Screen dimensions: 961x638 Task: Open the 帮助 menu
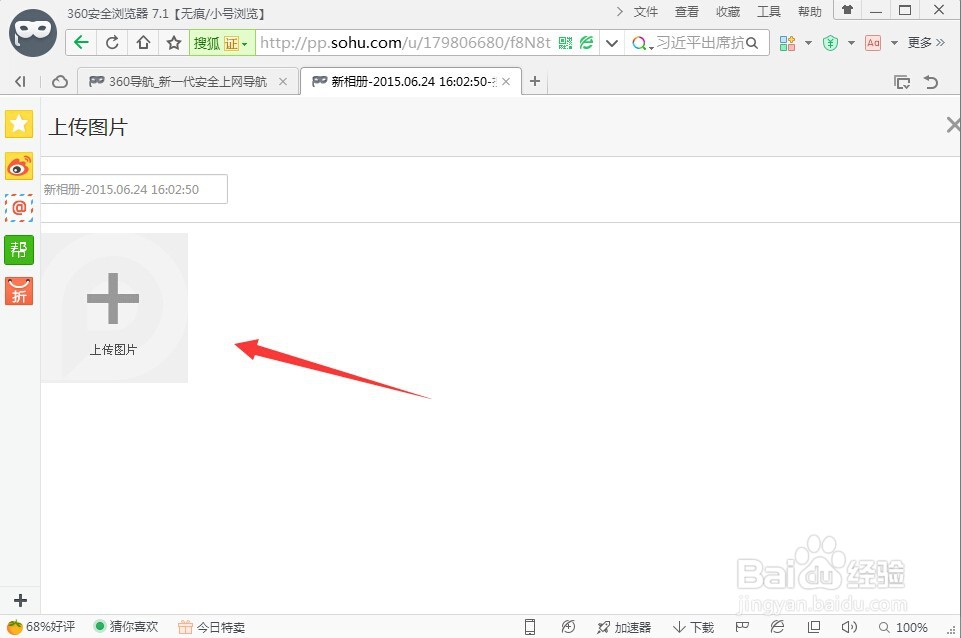click(810, 12)
